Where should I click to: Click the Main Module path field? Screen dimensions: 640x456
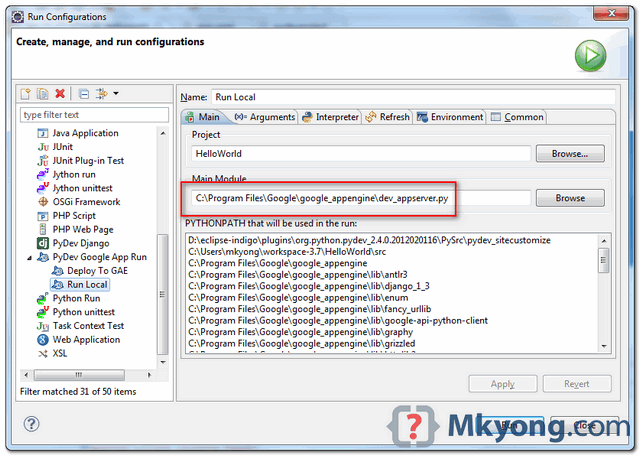click(361, 198)
